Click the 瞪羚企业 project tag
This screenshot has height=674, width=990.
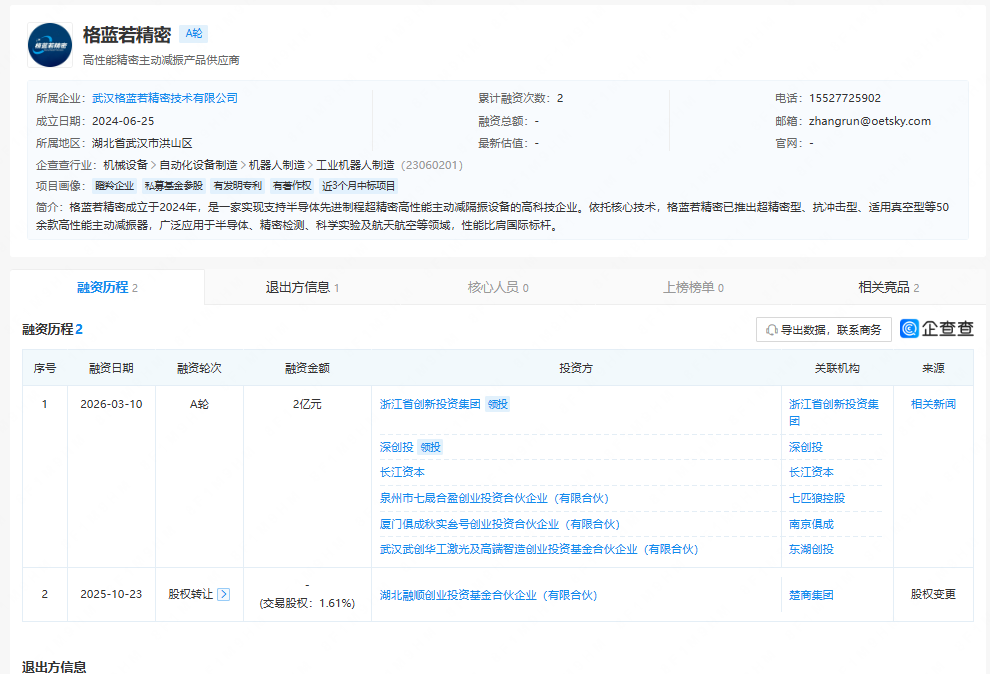(x=114, y=185)
